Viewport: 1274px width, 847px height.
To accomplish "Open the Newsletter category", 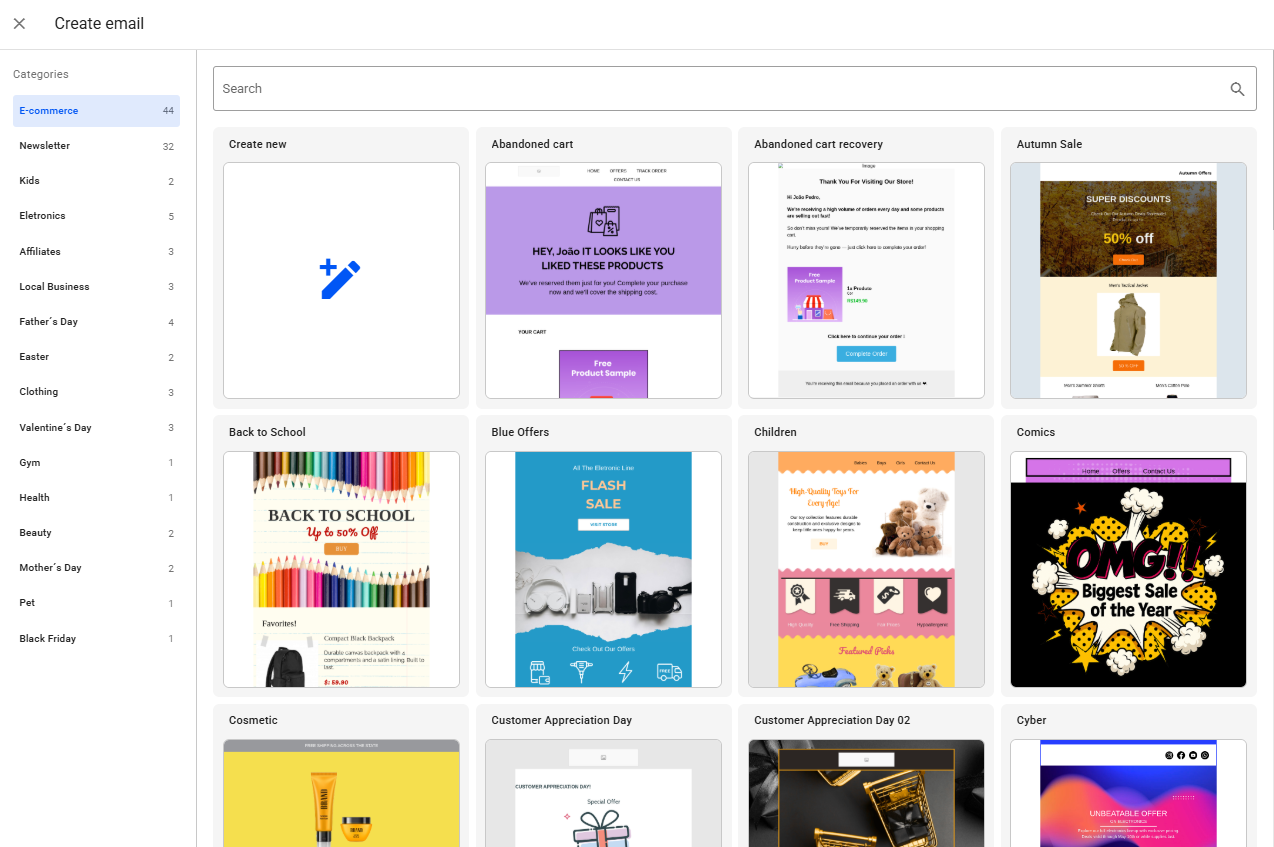I will pos(96,146).
